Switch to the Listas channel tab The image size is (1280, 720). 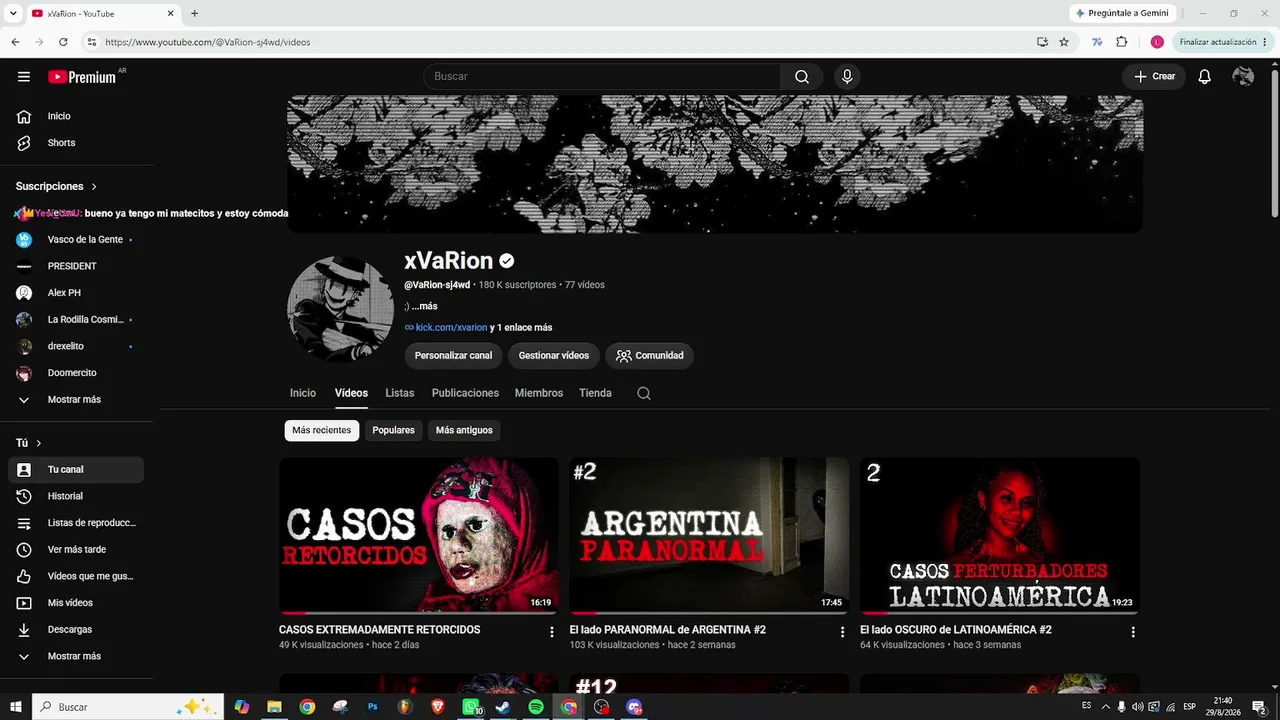click(400, 393)
